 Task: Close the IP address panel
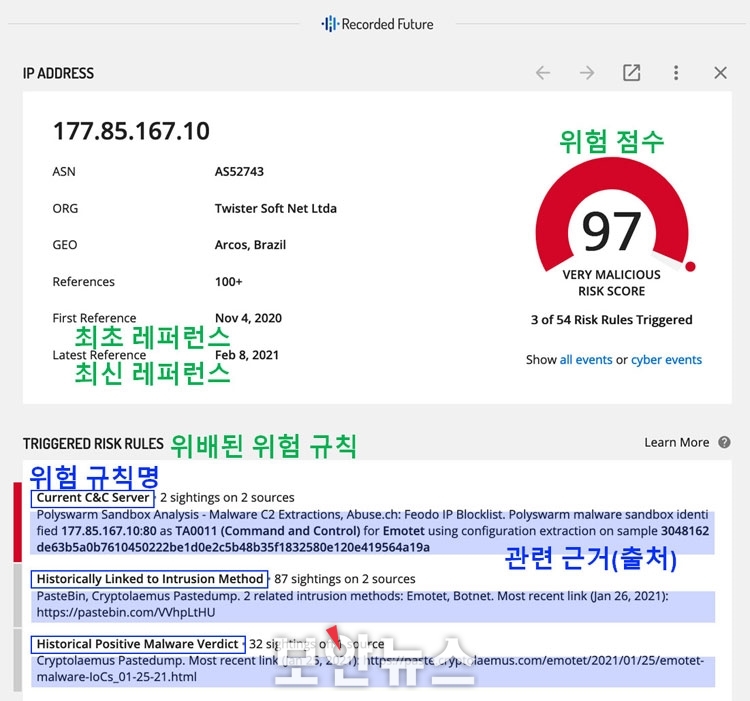720,73
